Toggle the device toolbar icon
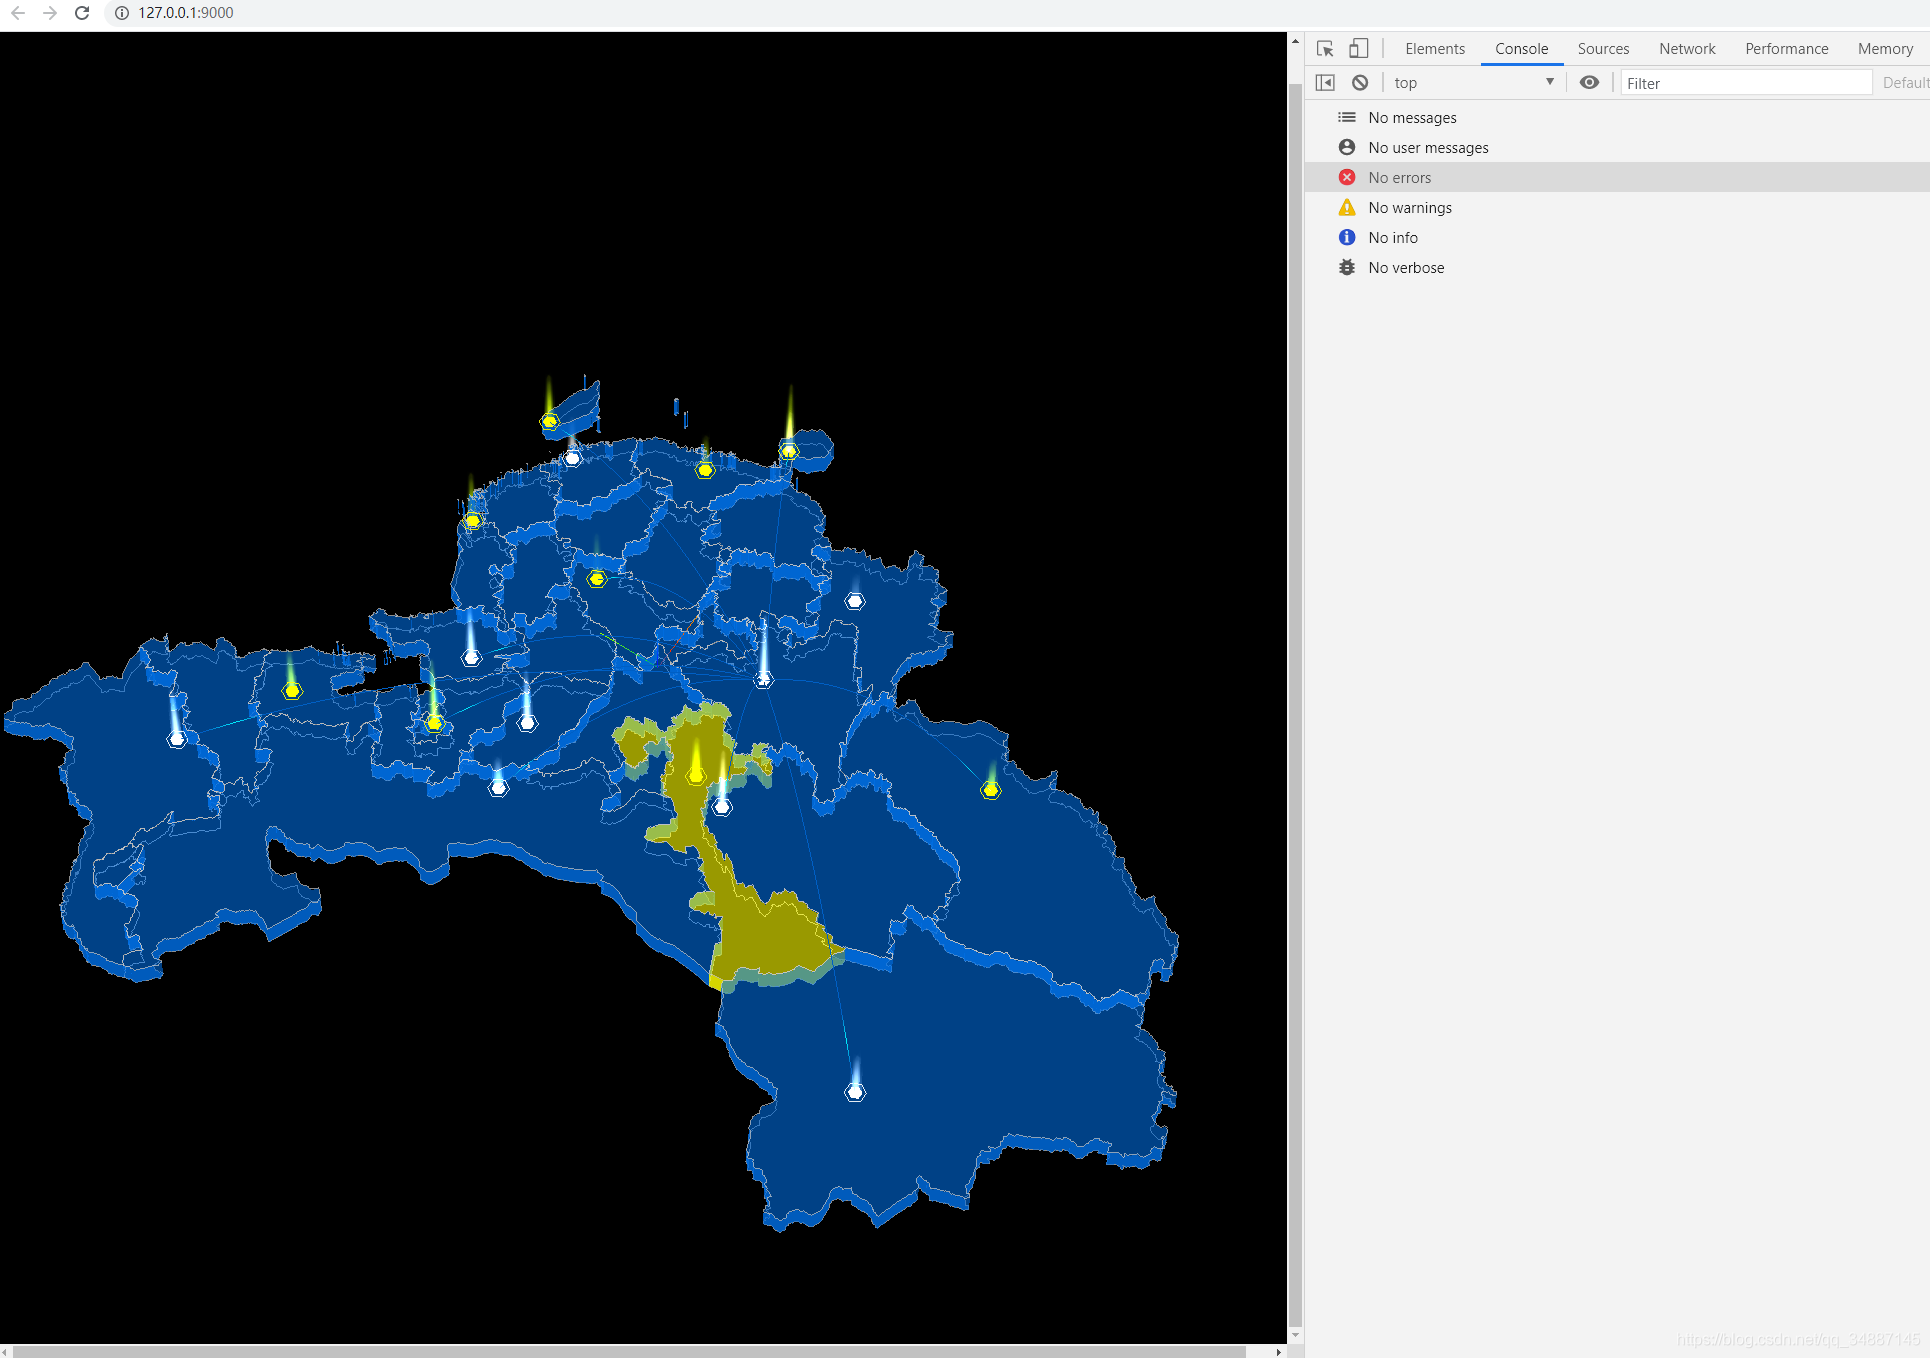The image size is (1930, 1358). pyautogui.click(x=1358, y=49)
